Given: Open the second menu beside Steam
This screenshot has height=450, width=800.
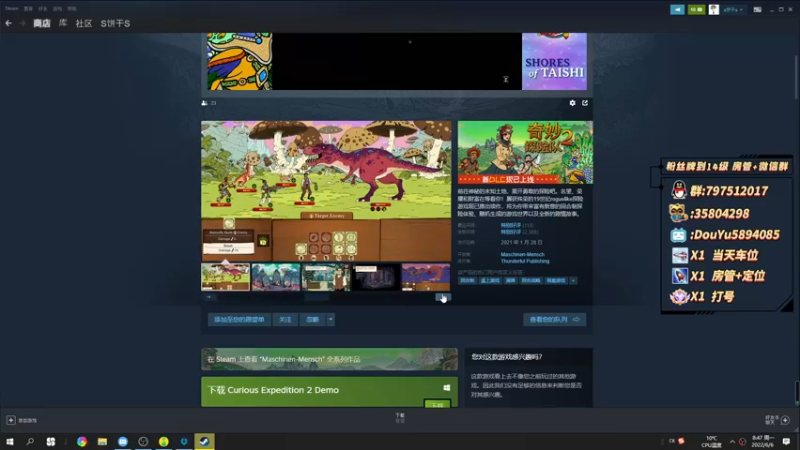Looking at the screenshot, I should (x=29, y=9).
